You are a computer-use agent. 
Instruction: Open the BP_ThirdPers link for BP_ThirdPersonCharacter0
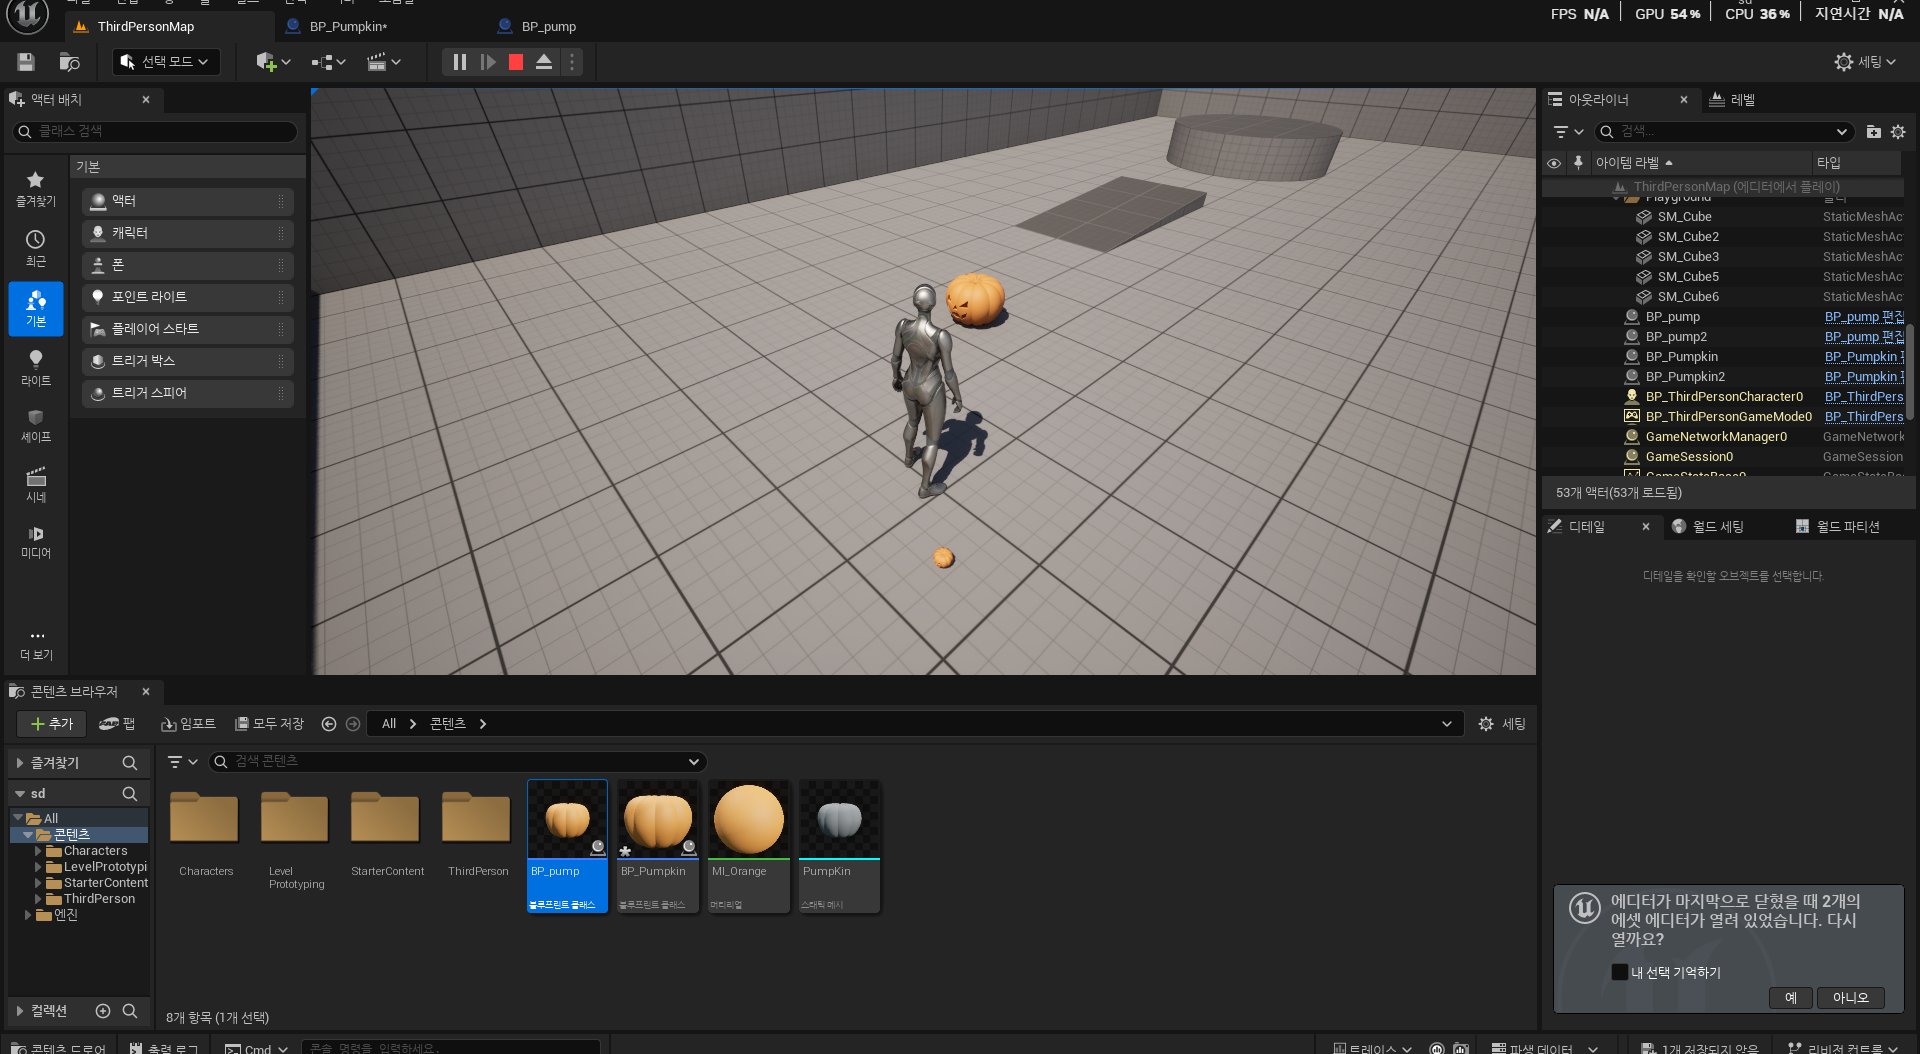pyautogui.click(x=1864, y=397)
